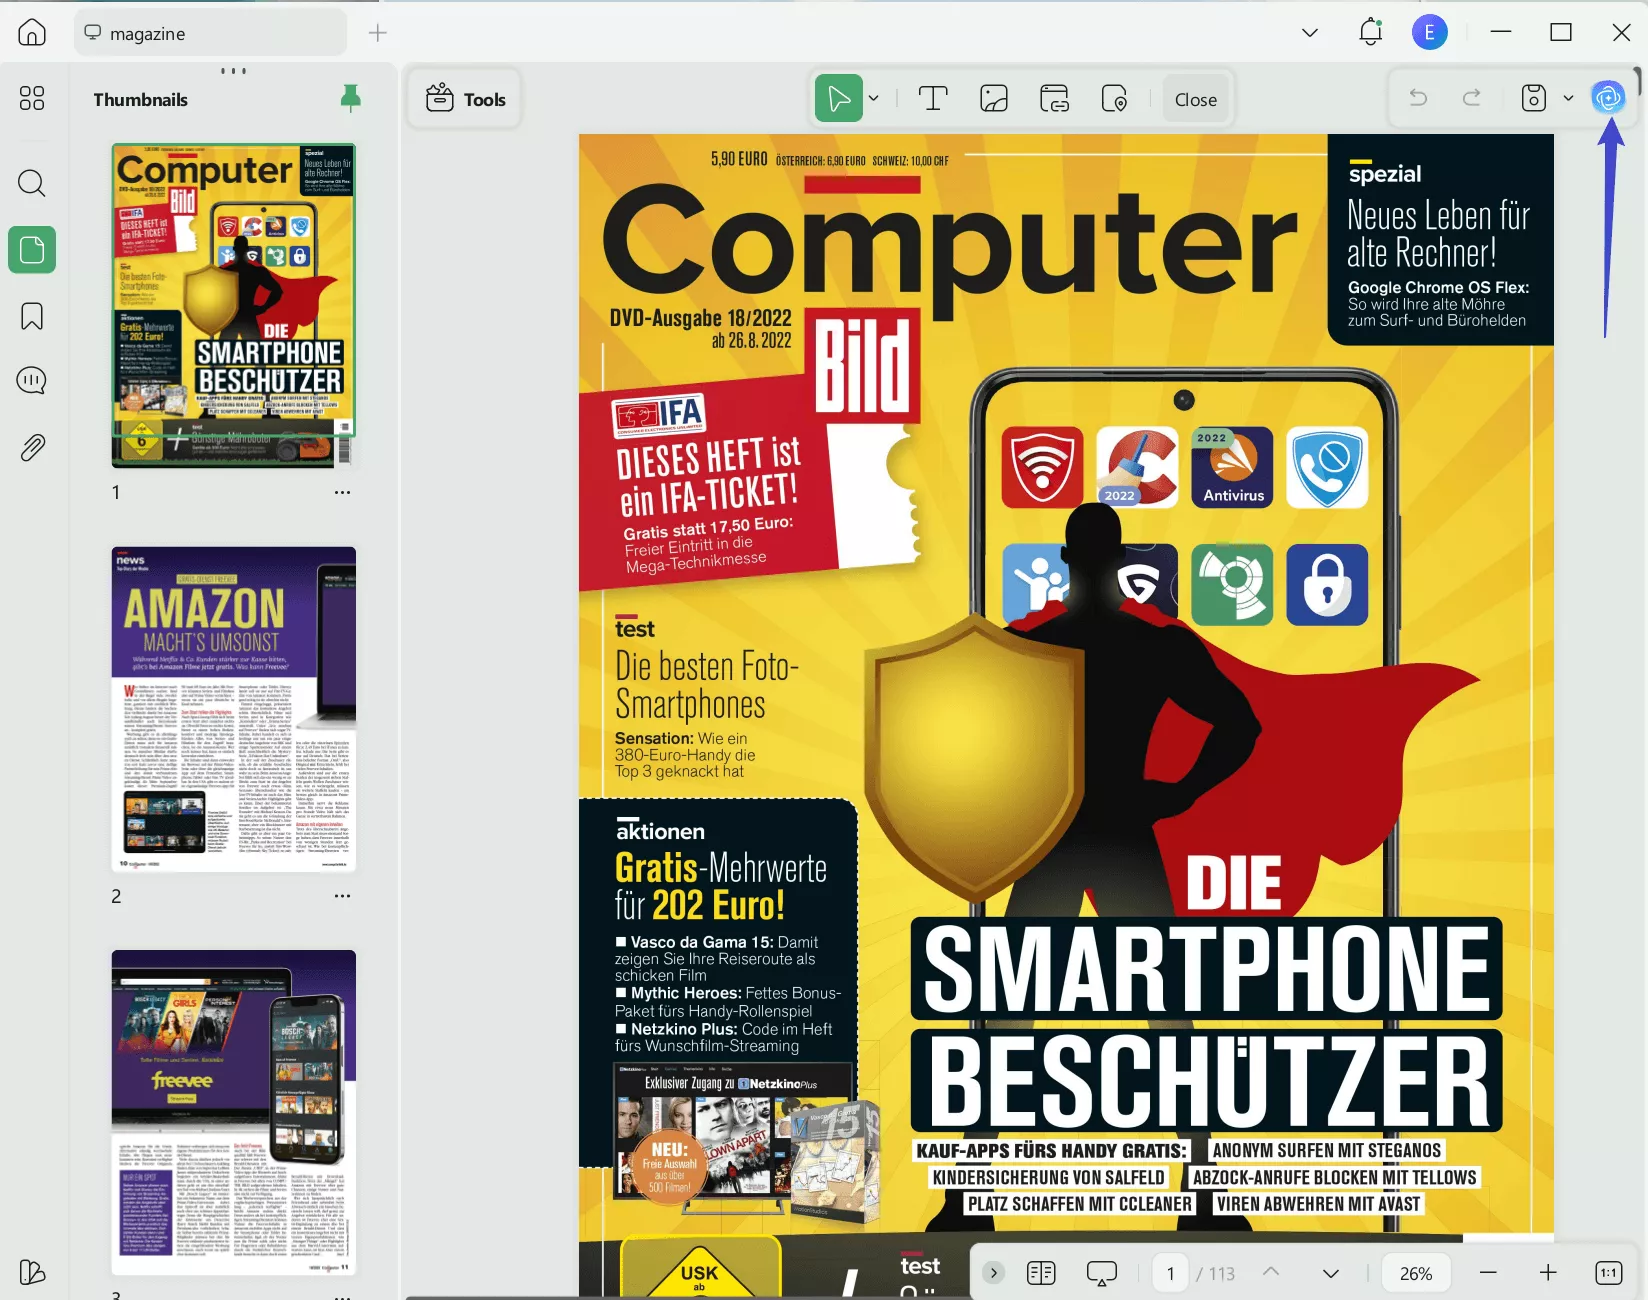Open the tab list dropdown chevron
The width and height of the screenshot is (1648, 1300).
pos(1309,33)
